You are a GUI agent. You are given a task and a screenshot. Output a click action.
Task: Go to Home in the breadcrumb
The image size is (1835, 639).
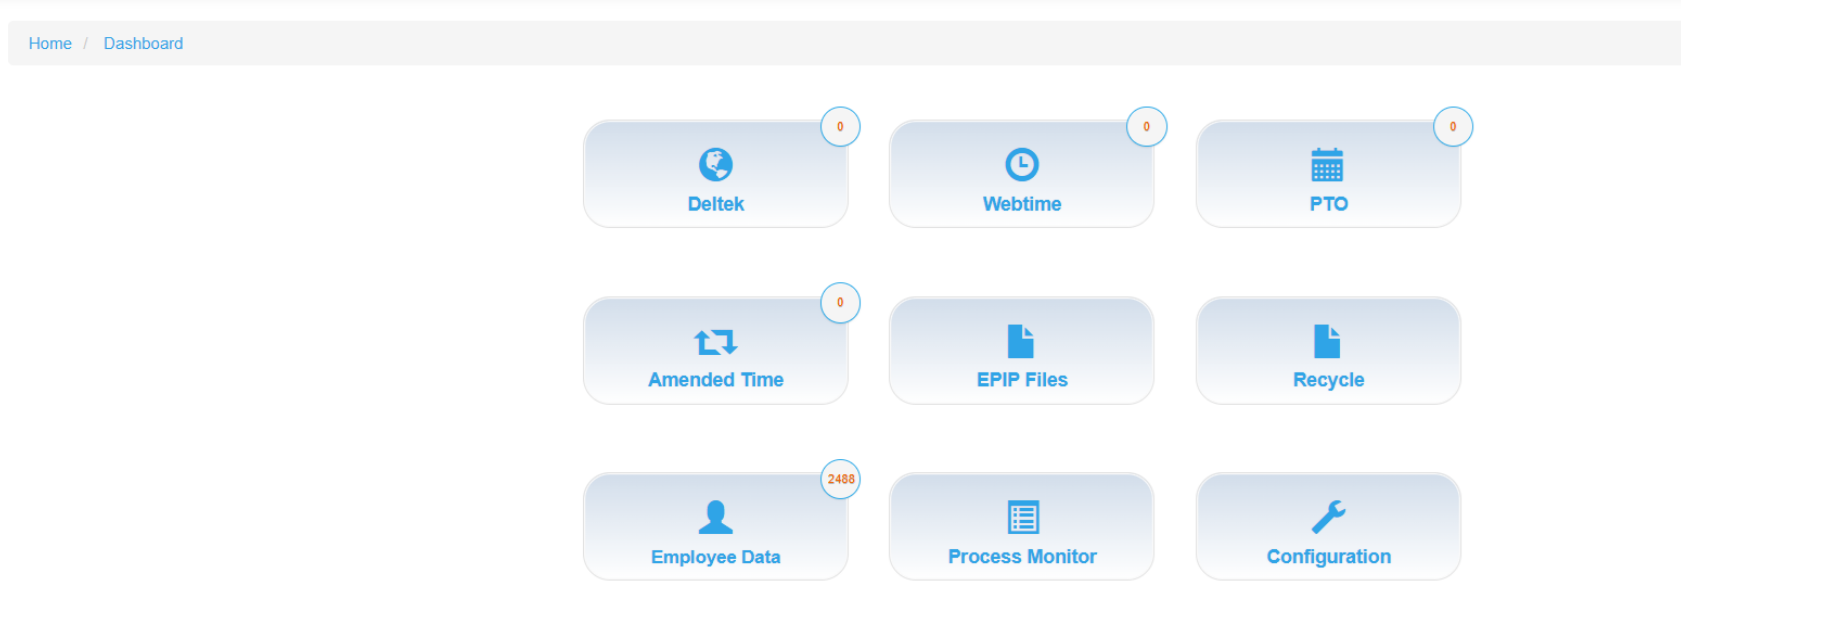(x=50, y=44)
